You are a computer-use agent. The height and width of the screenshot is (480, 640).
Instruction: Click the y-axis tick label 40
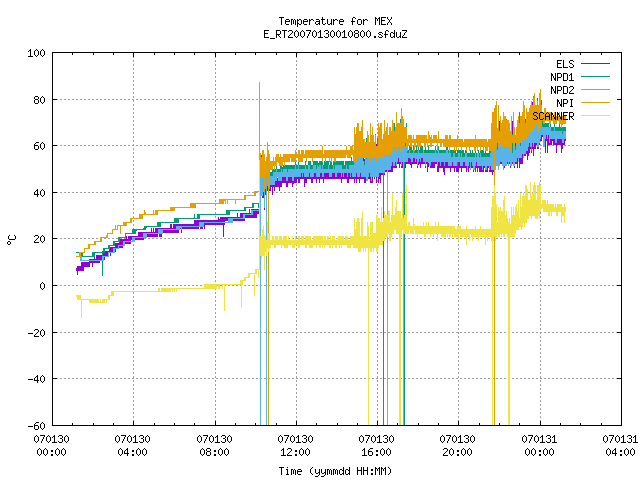[x=39, y=193]
